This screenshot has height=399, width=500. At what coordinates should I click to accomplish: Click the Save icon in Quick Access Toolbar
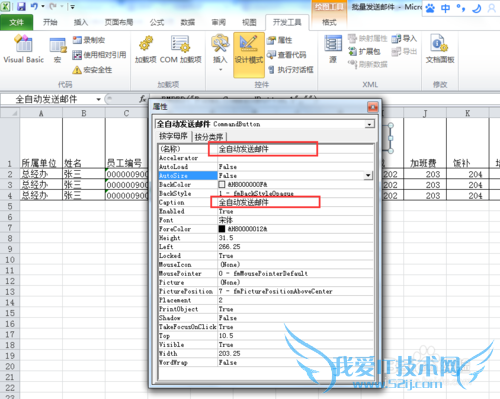(x=21, y=6)
